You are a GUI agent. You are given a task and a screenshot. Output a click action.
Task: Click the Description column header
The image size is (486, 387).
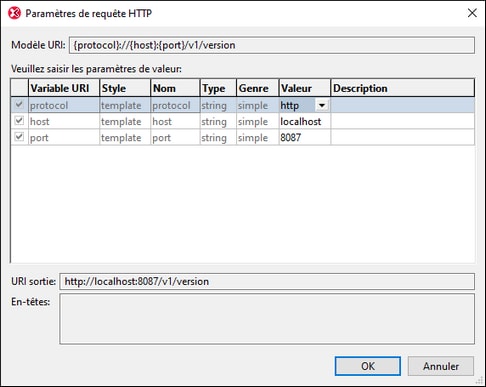[x=403, y=88]
